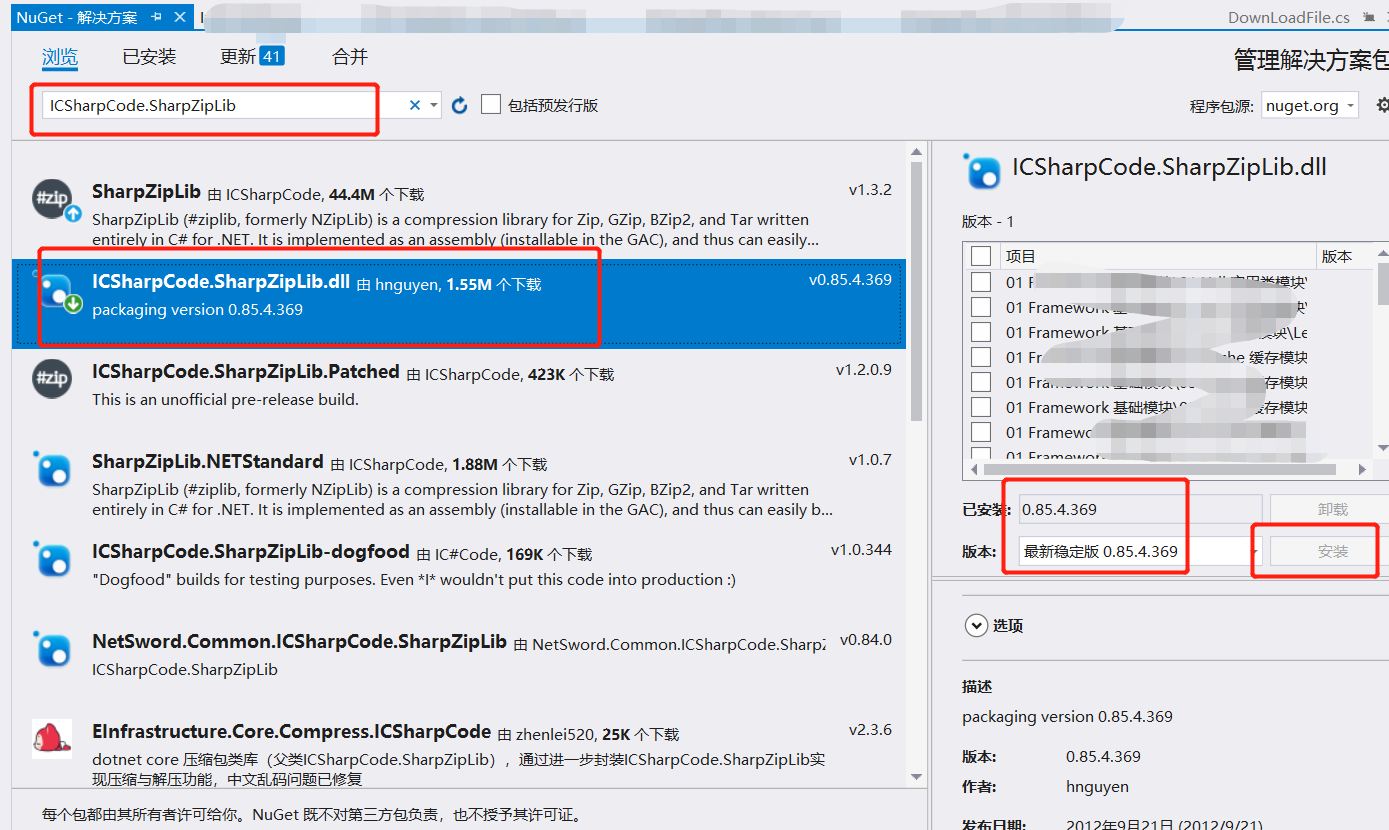This screenshot has height=830, width=1389.
Task: Click the 已安装 version field 0.85.4.369
Action: click(1141, 509)
